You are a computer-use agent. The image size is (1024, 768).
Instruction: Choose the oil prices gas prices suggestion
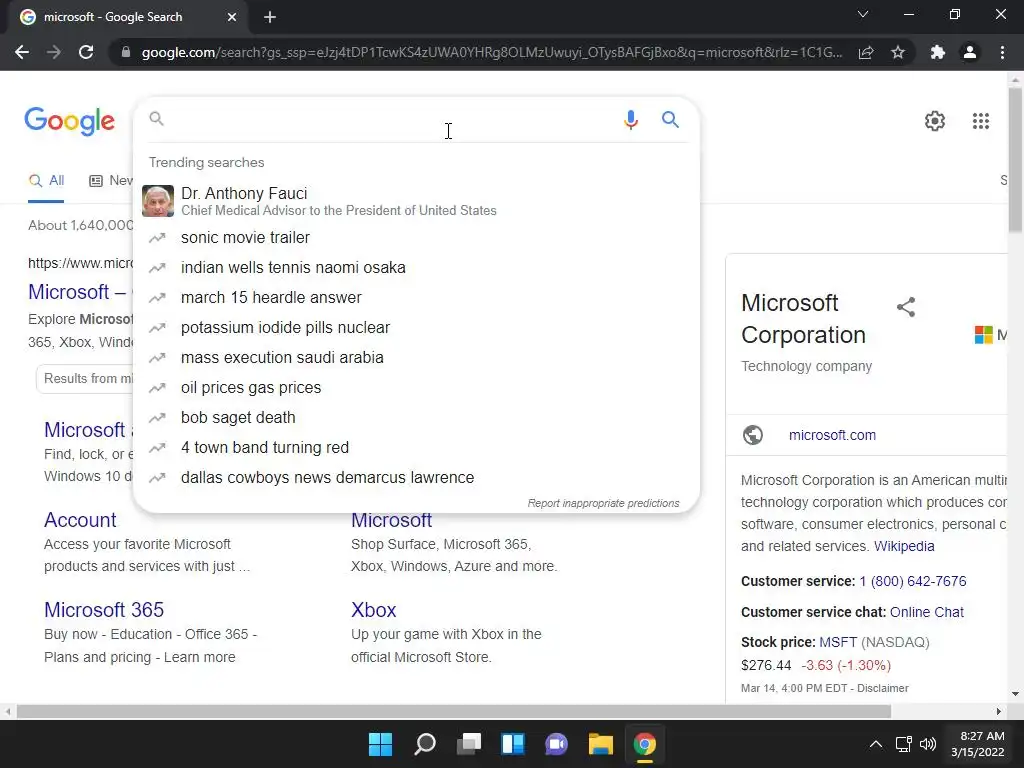pyautogui.click(x=417, y=388)
